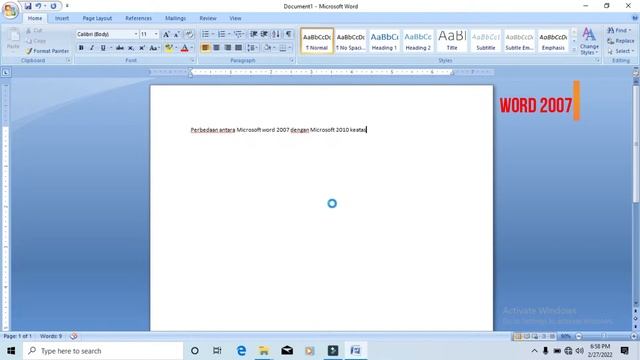Switch to the Insert tab
The width and height of the screenshot is (640, 360).
[x=62, y=18]
